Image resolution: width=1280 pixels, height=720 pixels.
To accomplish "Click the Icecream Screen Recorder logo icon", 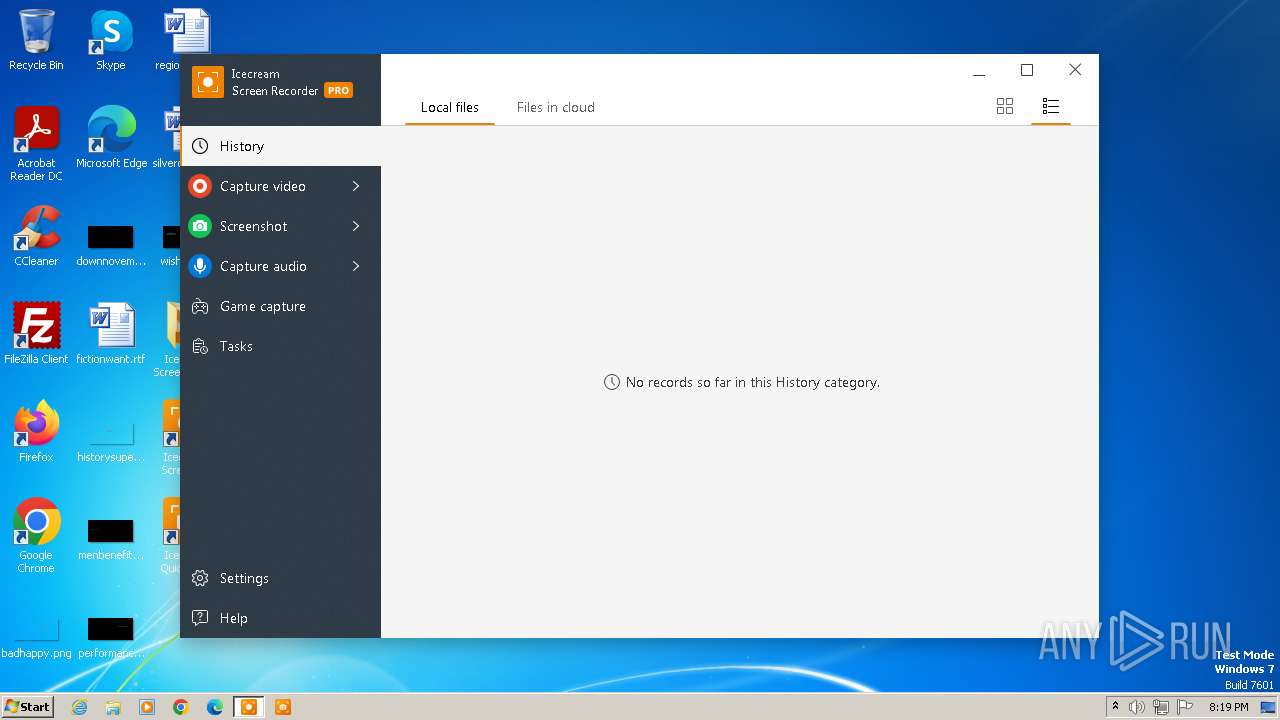I will pos(208,82).
